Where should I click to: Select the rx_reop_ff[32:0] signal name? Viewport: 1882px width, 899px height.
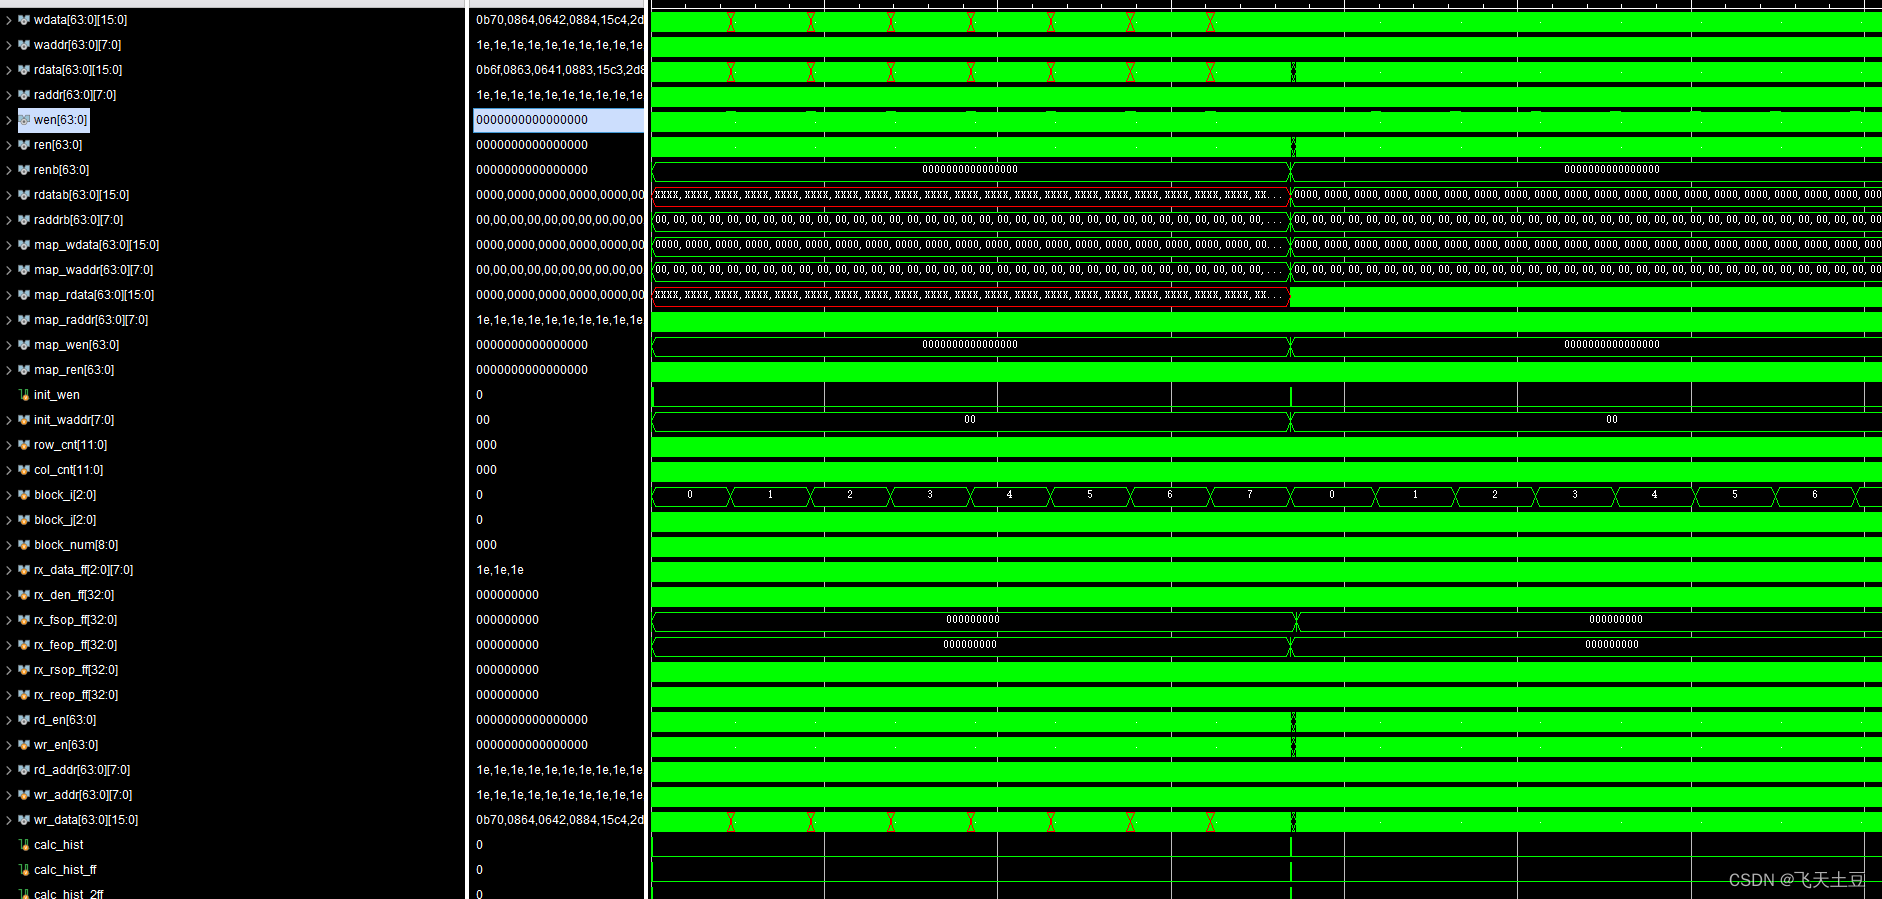pyautogui.click(x=76, y=695)
